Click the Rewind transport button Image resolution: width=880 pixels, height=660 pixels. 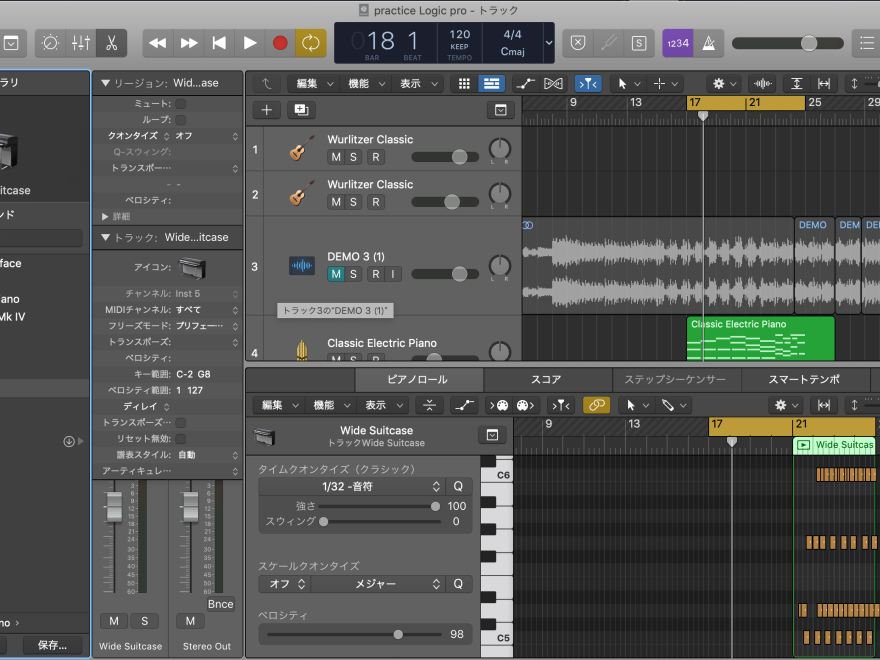[x=158, y=43]
